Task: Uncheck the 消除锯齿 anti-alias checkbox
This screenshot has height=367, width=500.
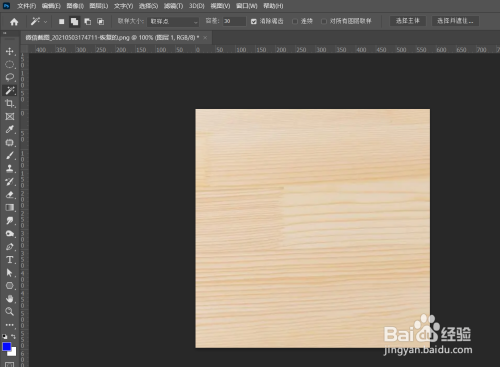Action: [254, 21]
